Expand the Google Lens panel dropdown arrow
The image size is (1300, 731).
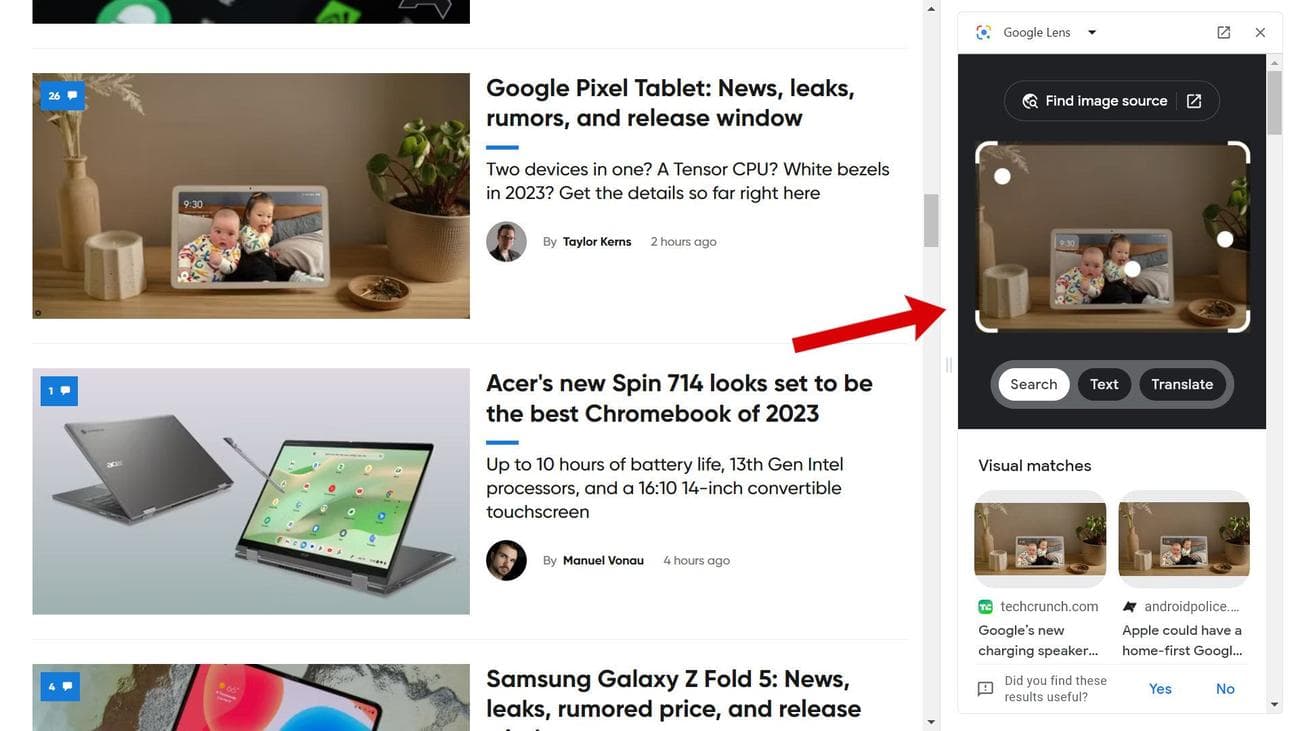pyautogui.click(x=1092, y=32)
